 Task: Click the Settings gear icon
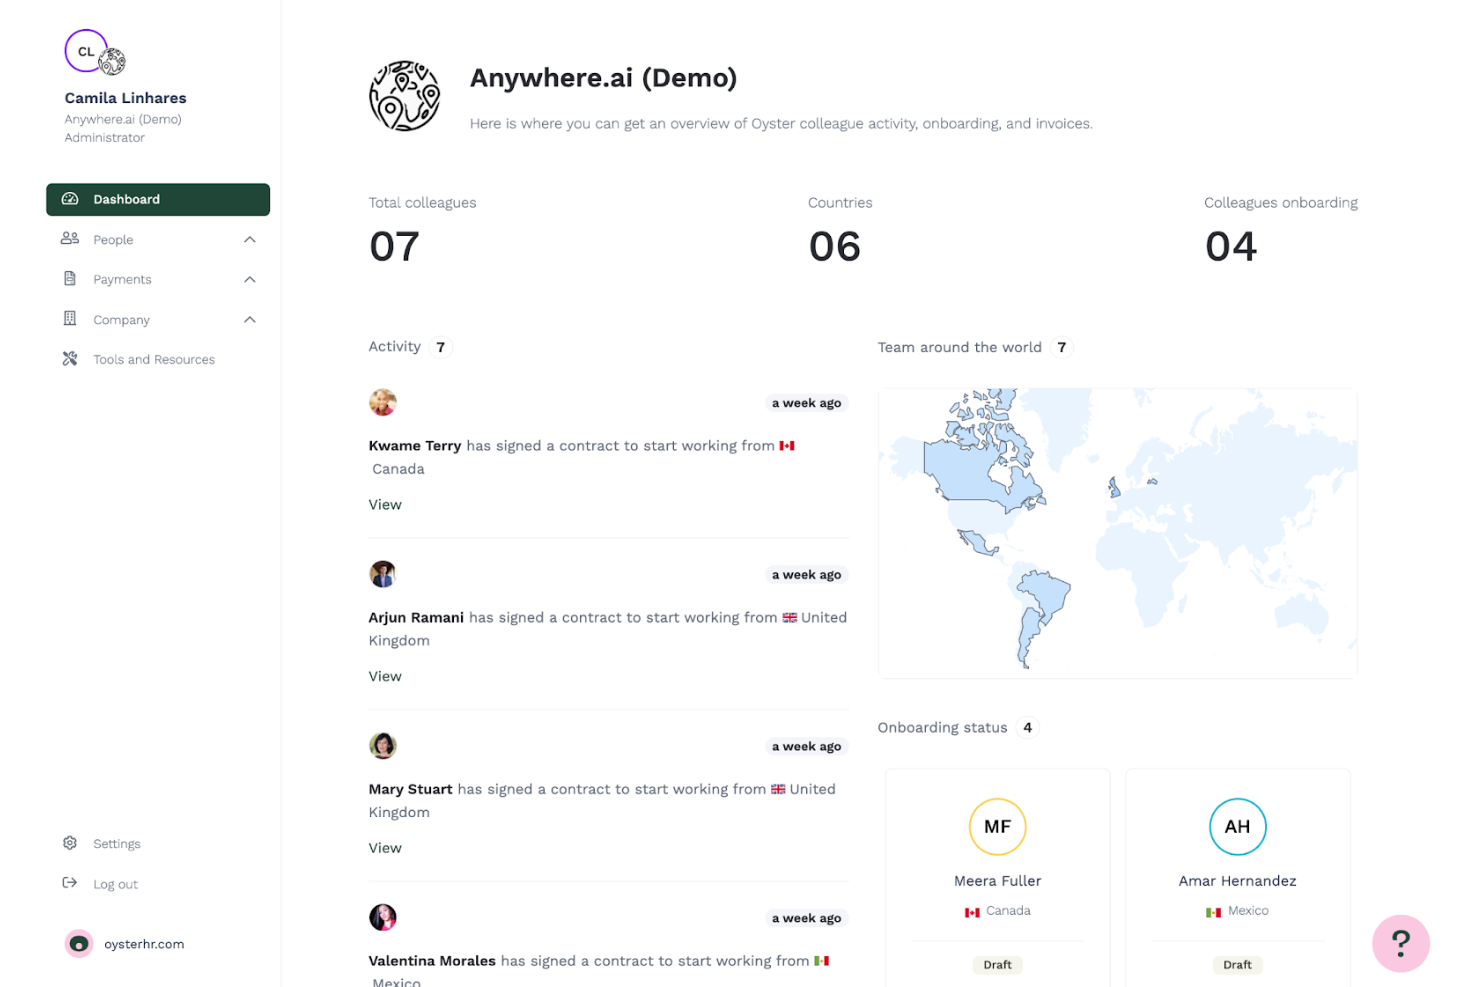click(69, 843)
